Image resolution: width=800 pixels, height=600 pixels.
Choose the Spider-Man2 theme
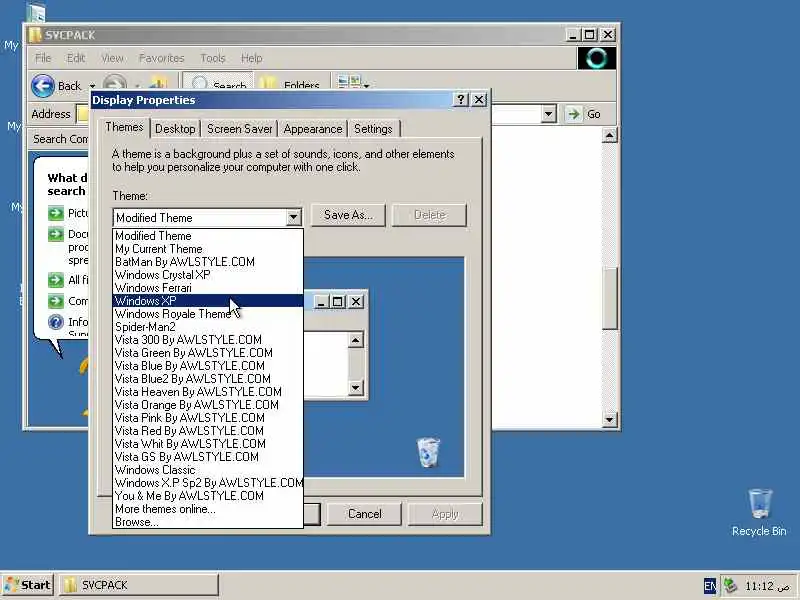pos(208,327)
